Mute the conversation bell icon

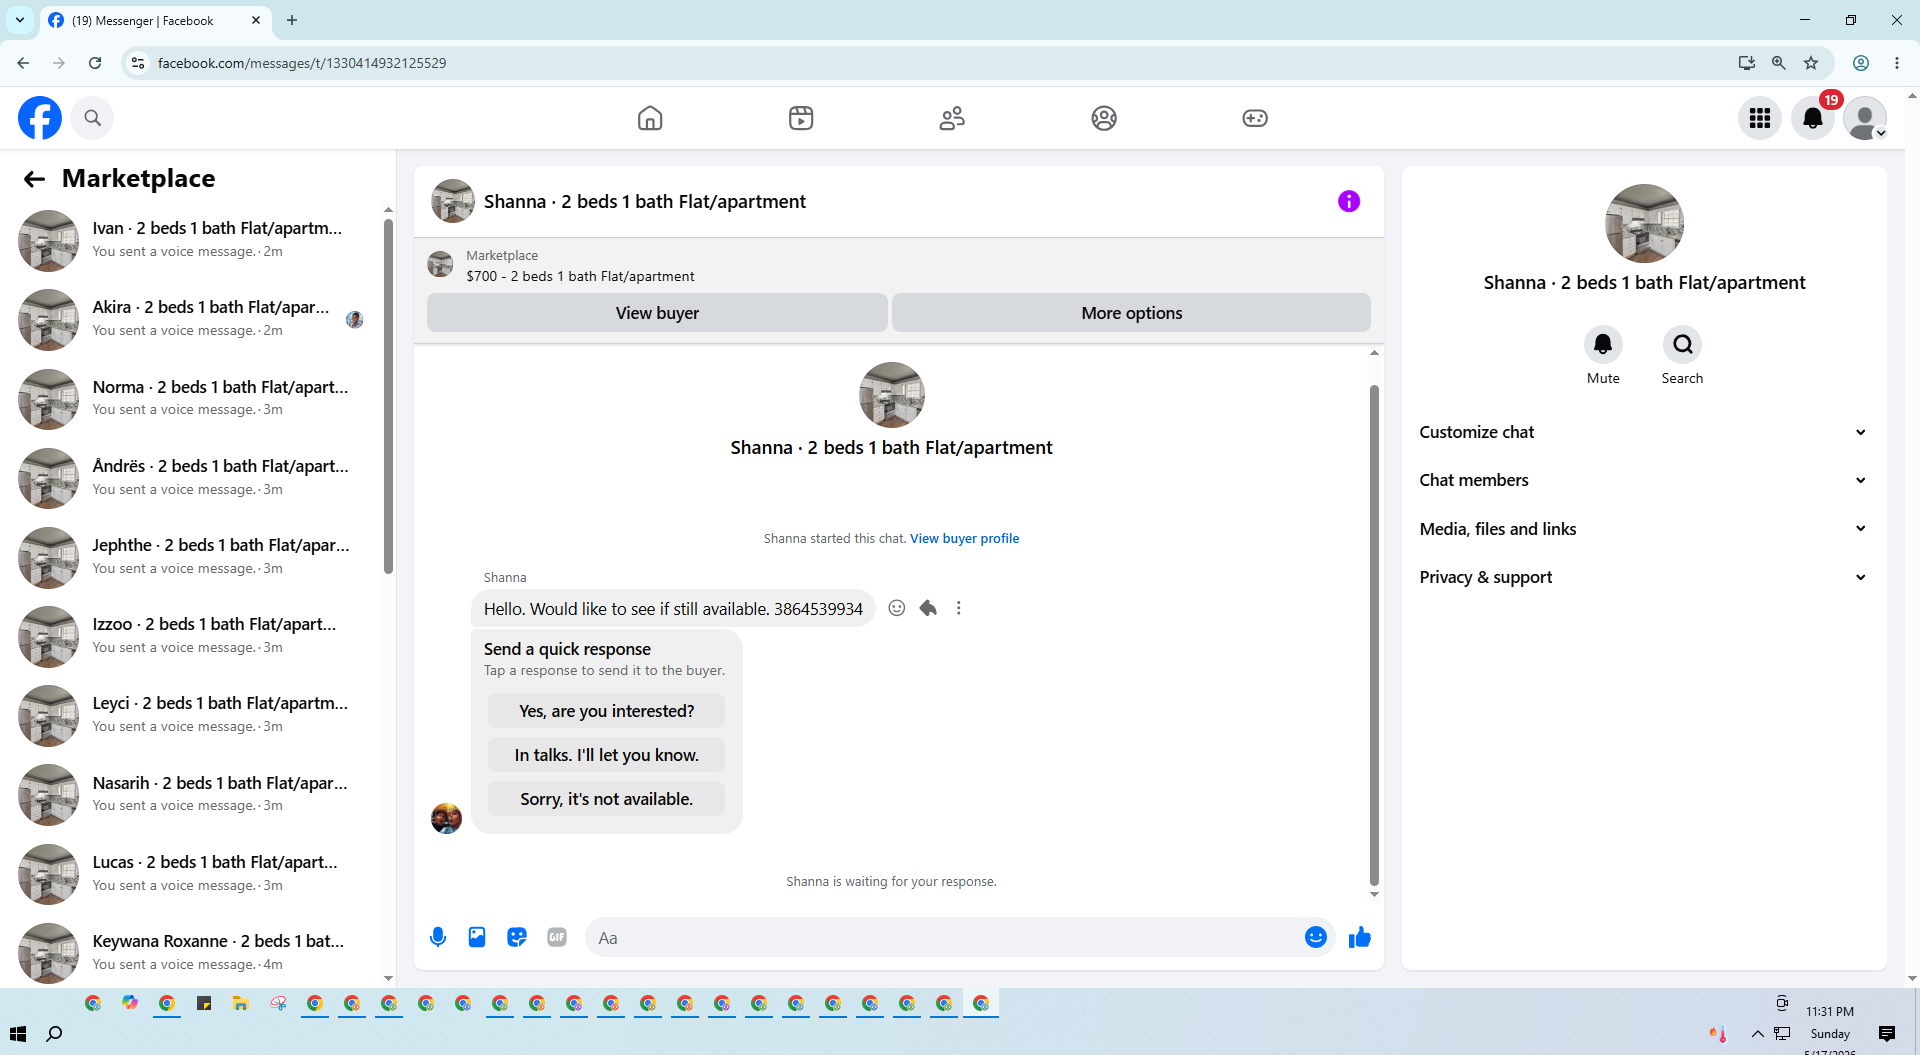(x=1603, y=345)
